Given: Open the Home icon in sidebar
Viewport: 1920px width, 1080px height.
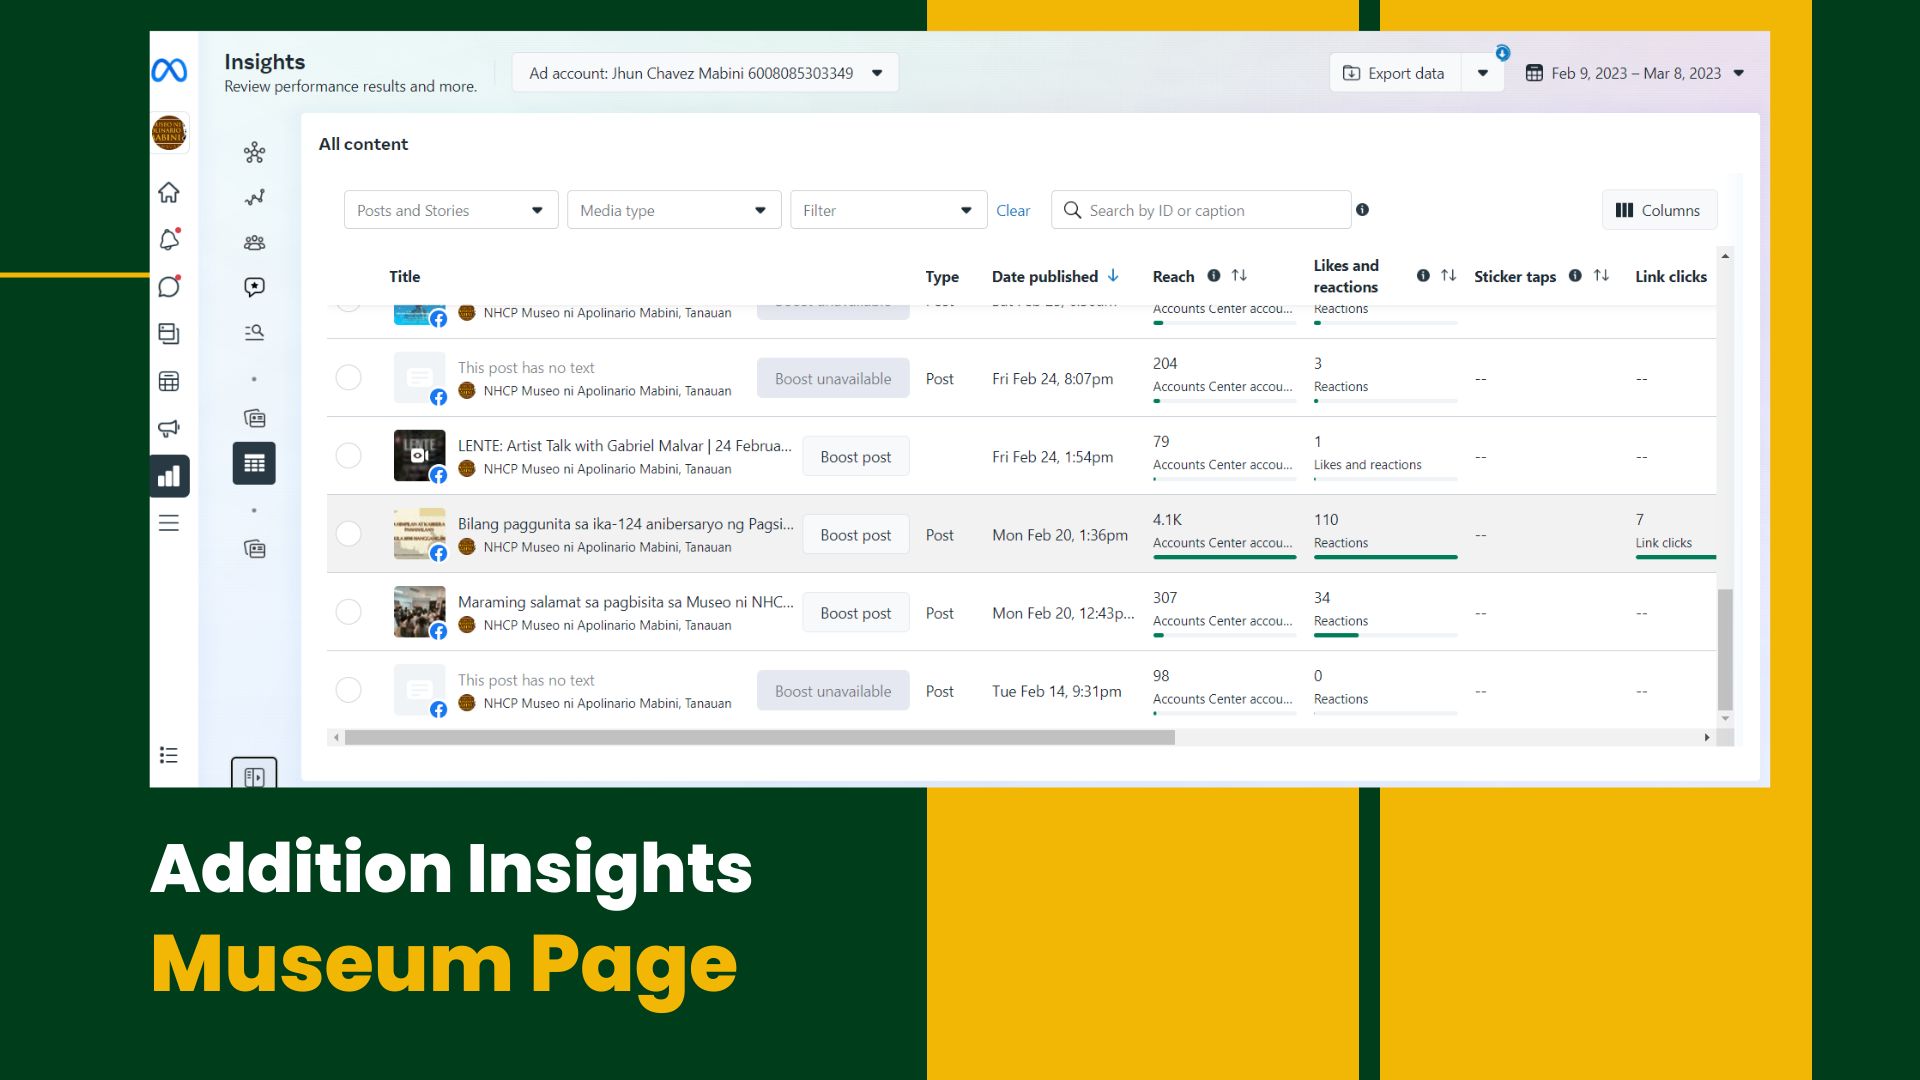Looking at the screenshot, I should pyautogui.click(x=169, y=192).
